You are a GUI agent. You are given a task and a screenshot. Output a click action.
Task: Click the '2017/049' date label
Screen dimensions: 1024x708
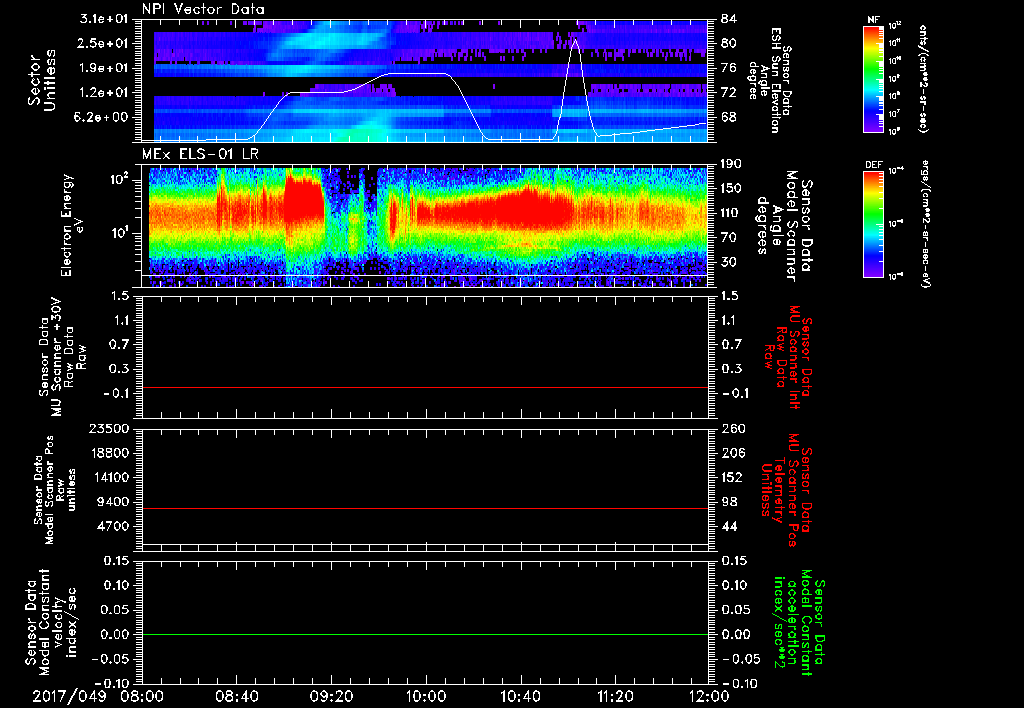pos(69,696)
